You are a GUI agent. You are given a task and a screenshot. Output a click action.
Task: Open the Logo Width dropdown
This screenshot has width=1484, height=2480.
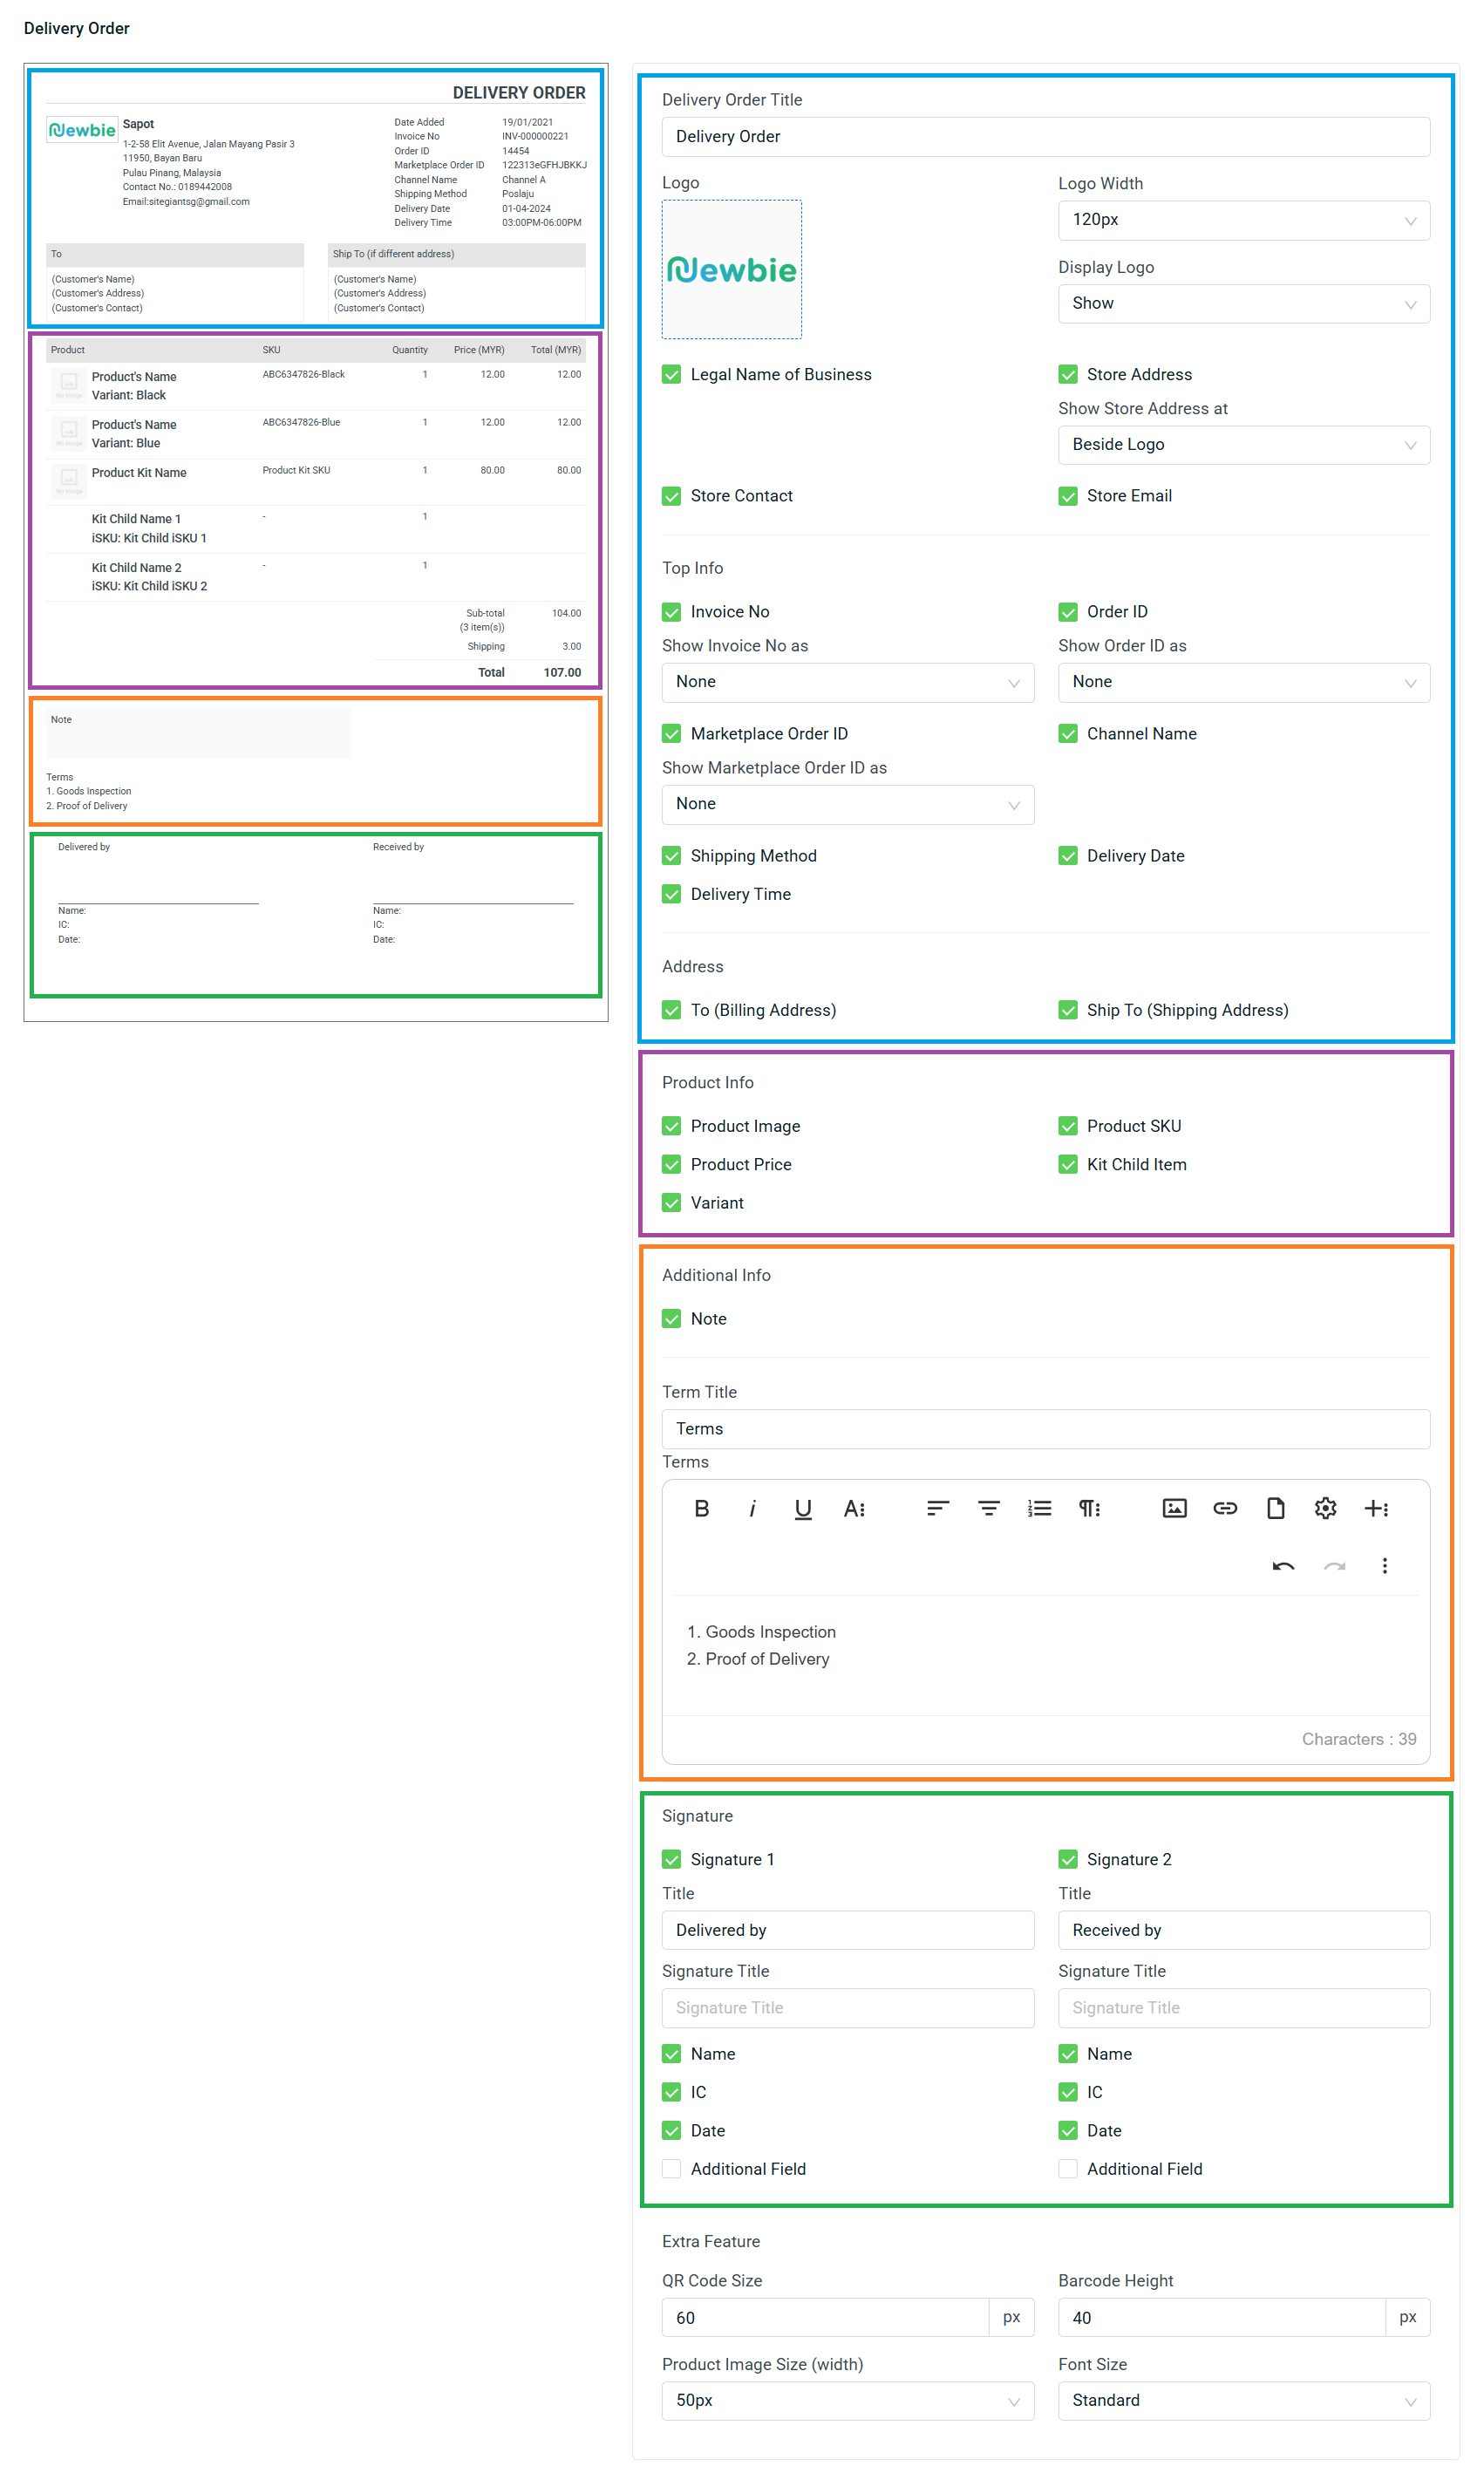click(1243, 220)
